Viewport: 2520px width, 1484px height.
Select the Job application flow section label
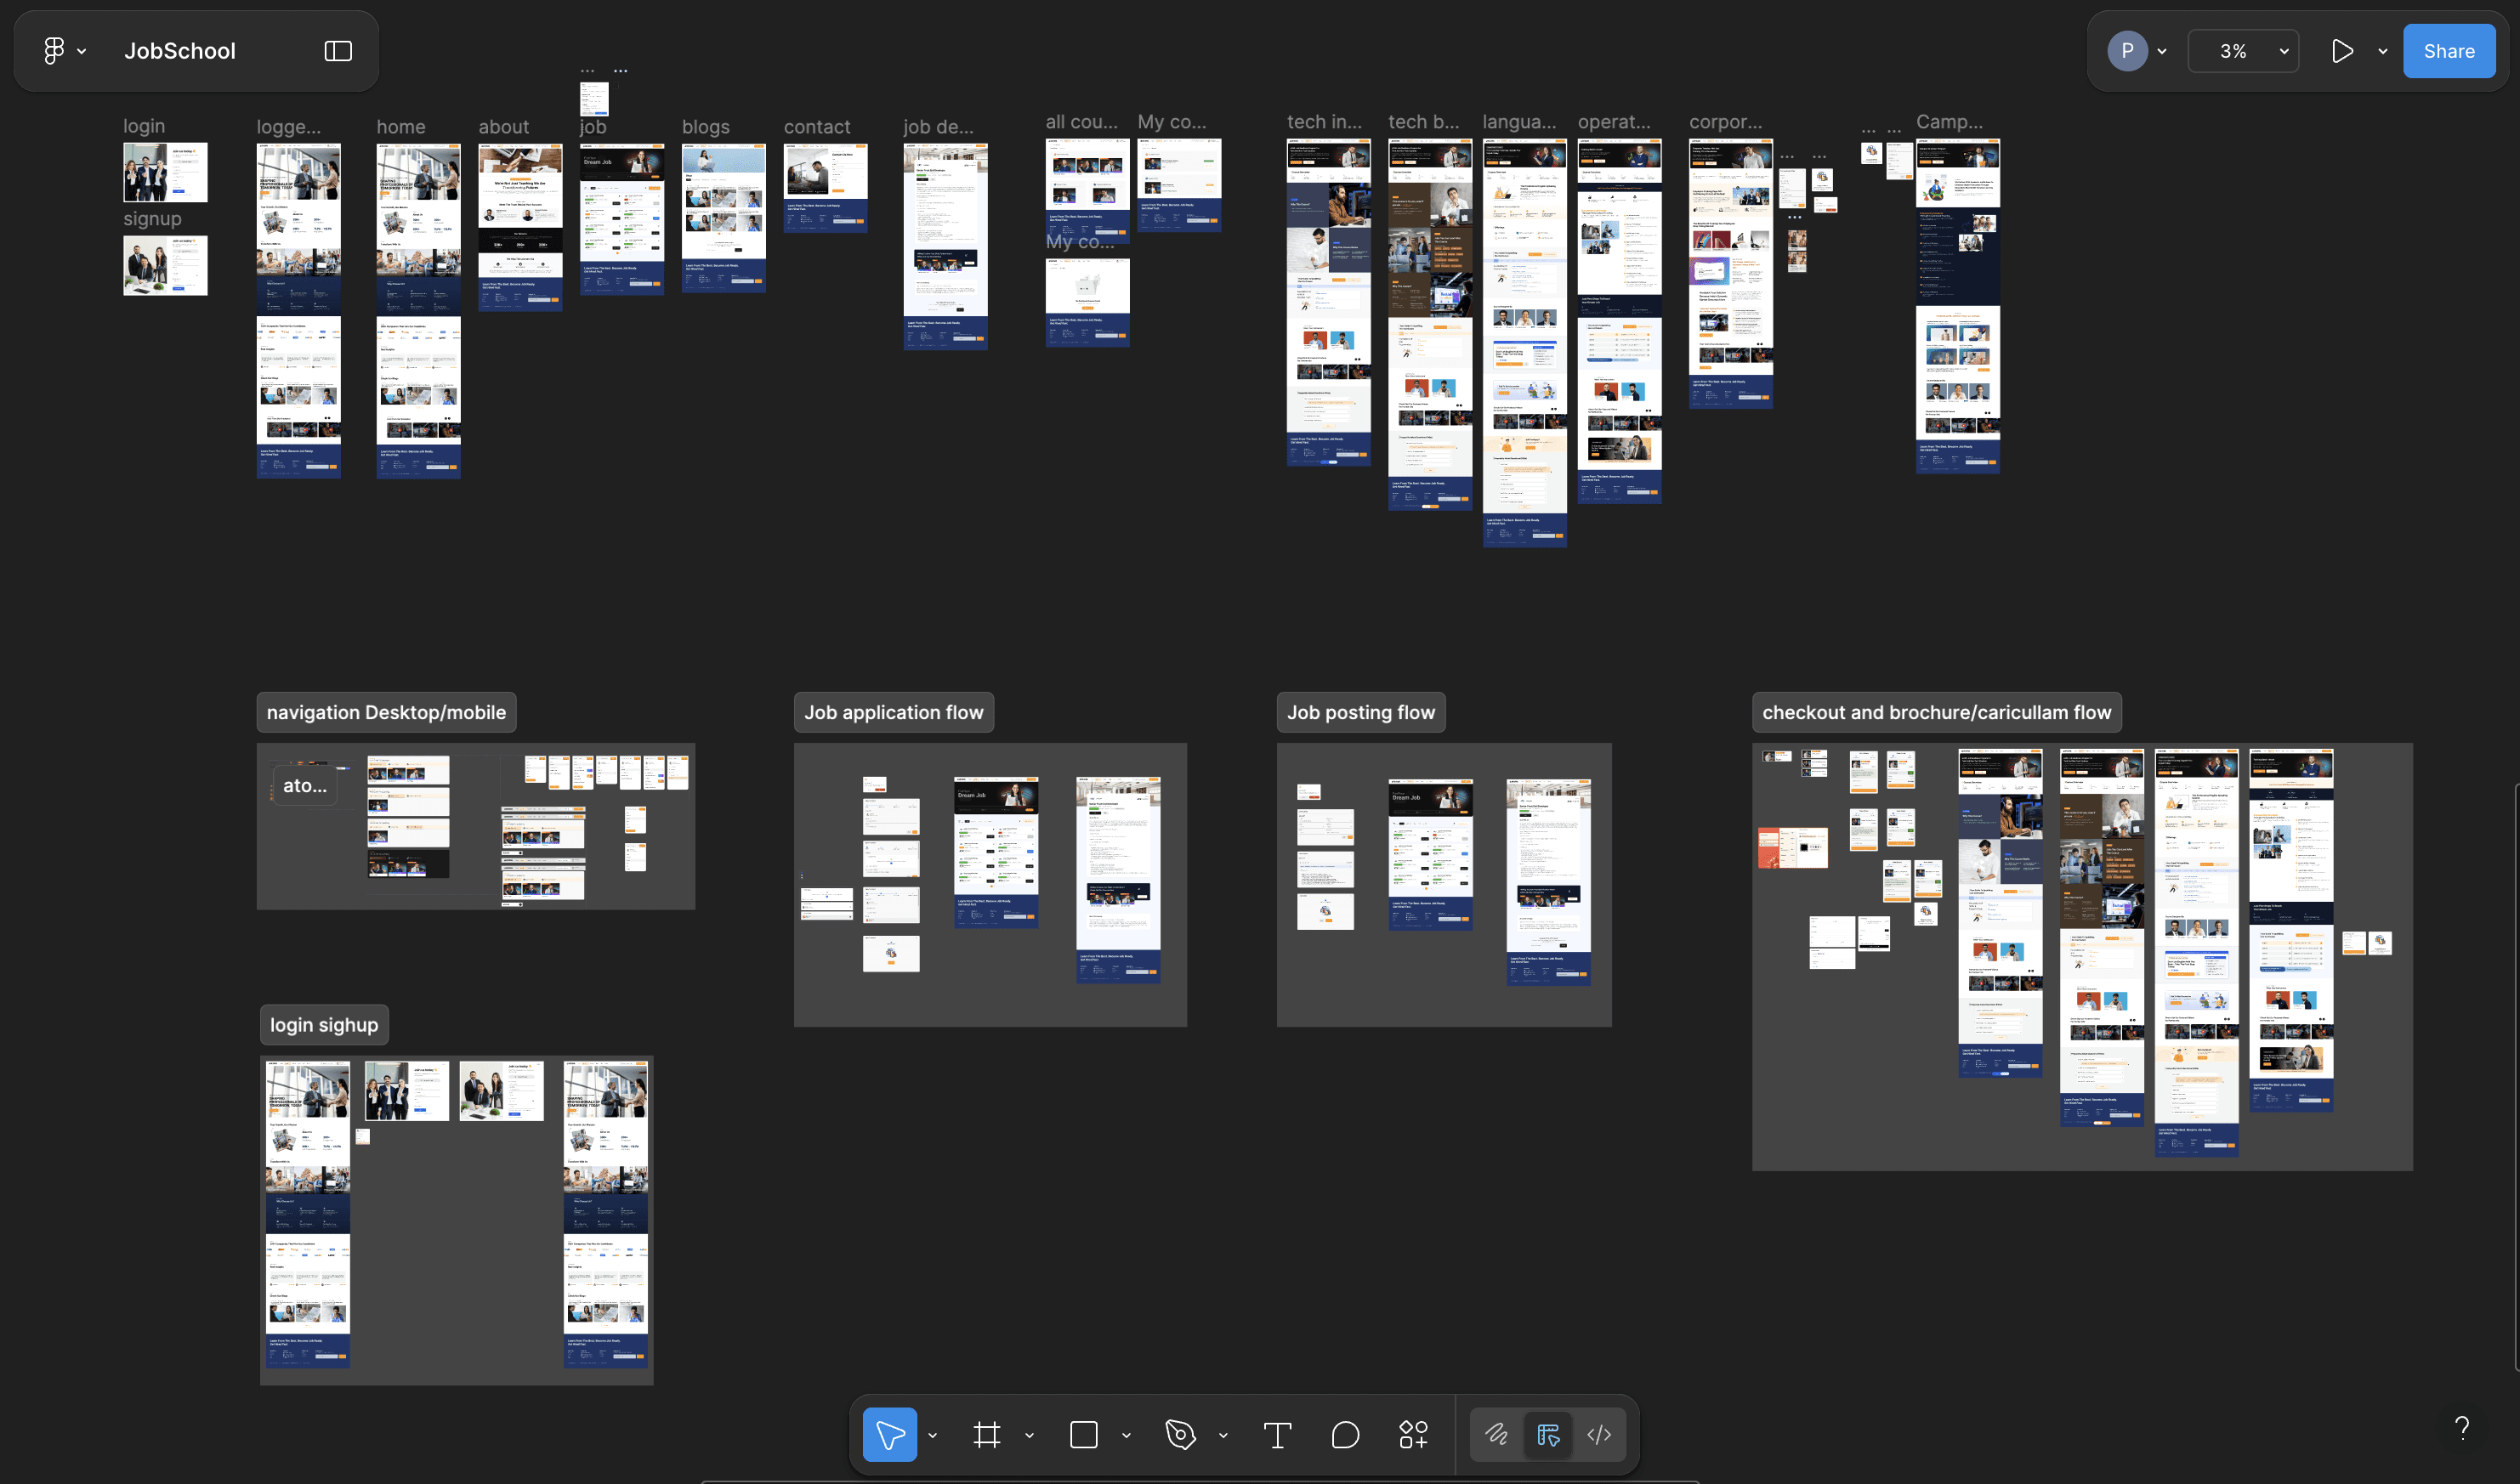click(893, 712)
